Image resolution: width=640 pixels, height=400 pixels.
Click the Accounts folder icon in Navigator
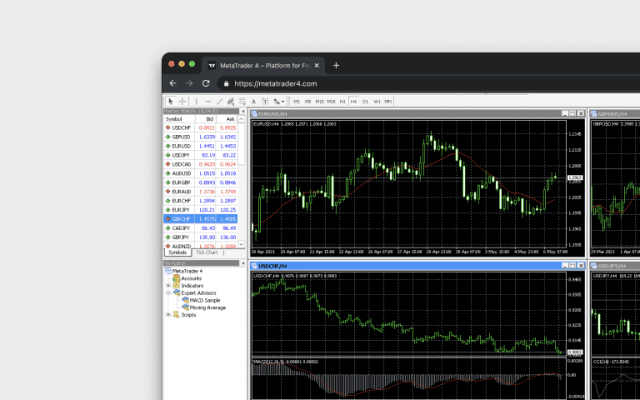point(174,278)
